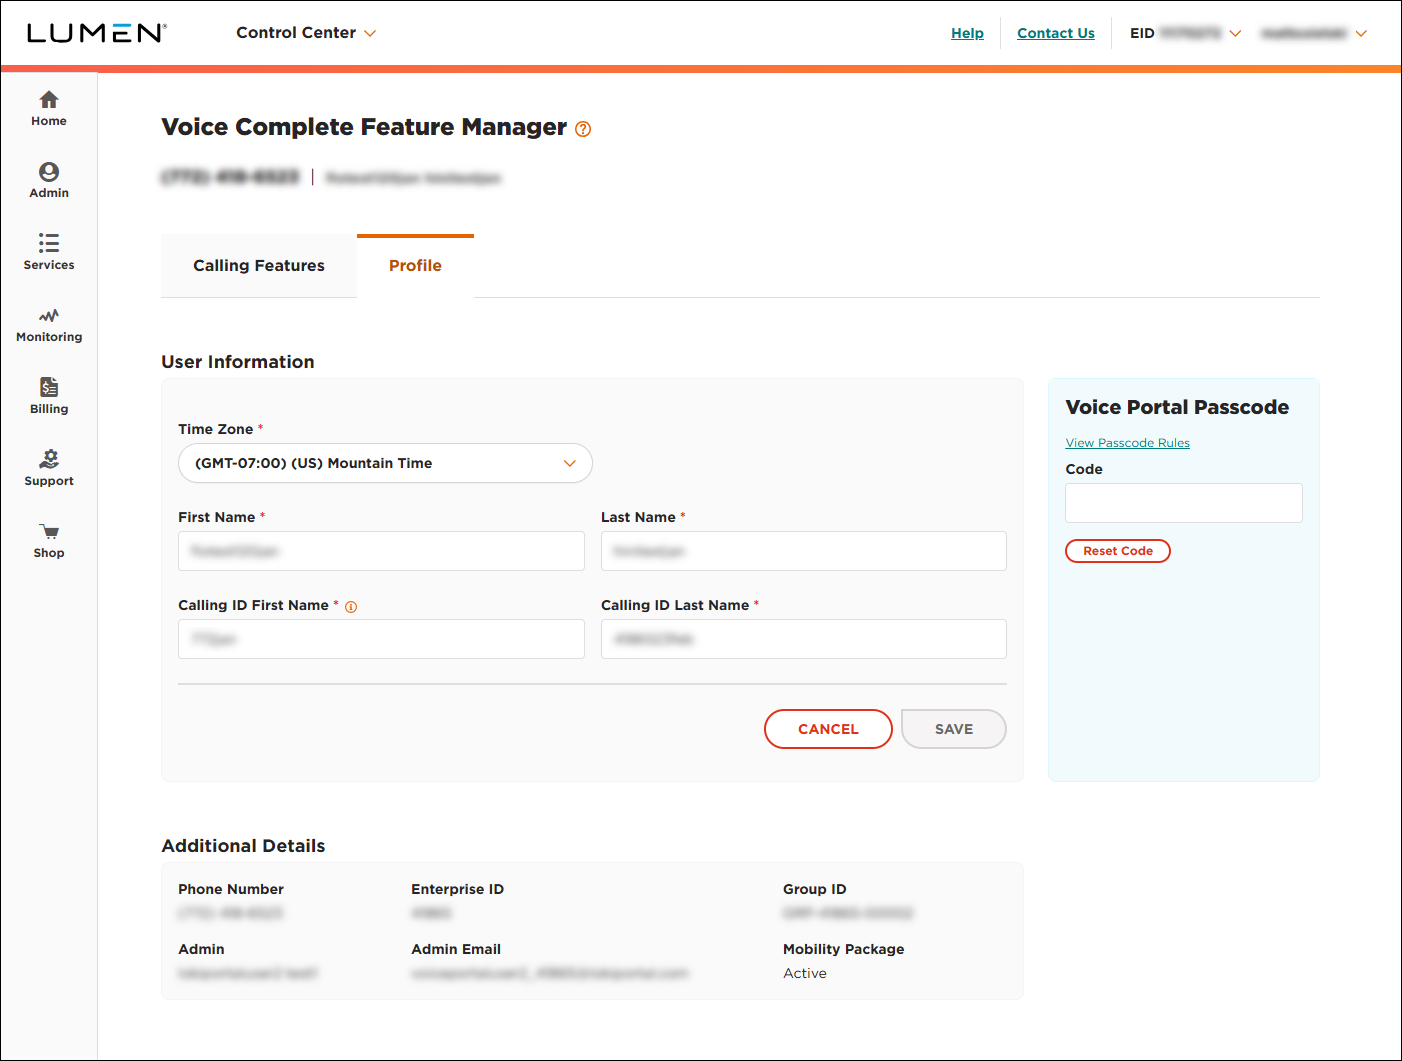Expand the Control Center dropdown
Viewport: 1402px width, 1061px height.
click(306, 32)
